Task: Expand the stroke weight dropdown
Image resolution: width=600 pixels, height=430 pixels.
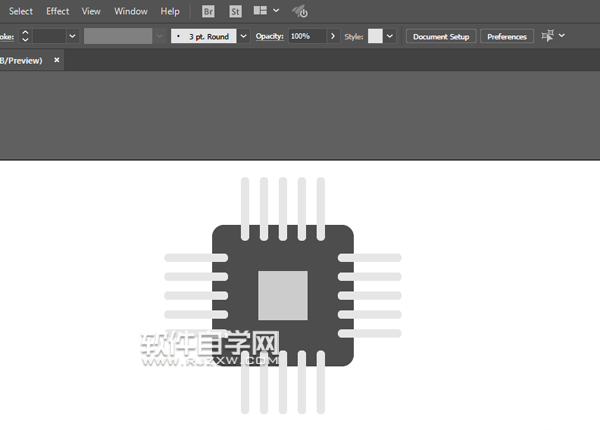Action: 72,36
